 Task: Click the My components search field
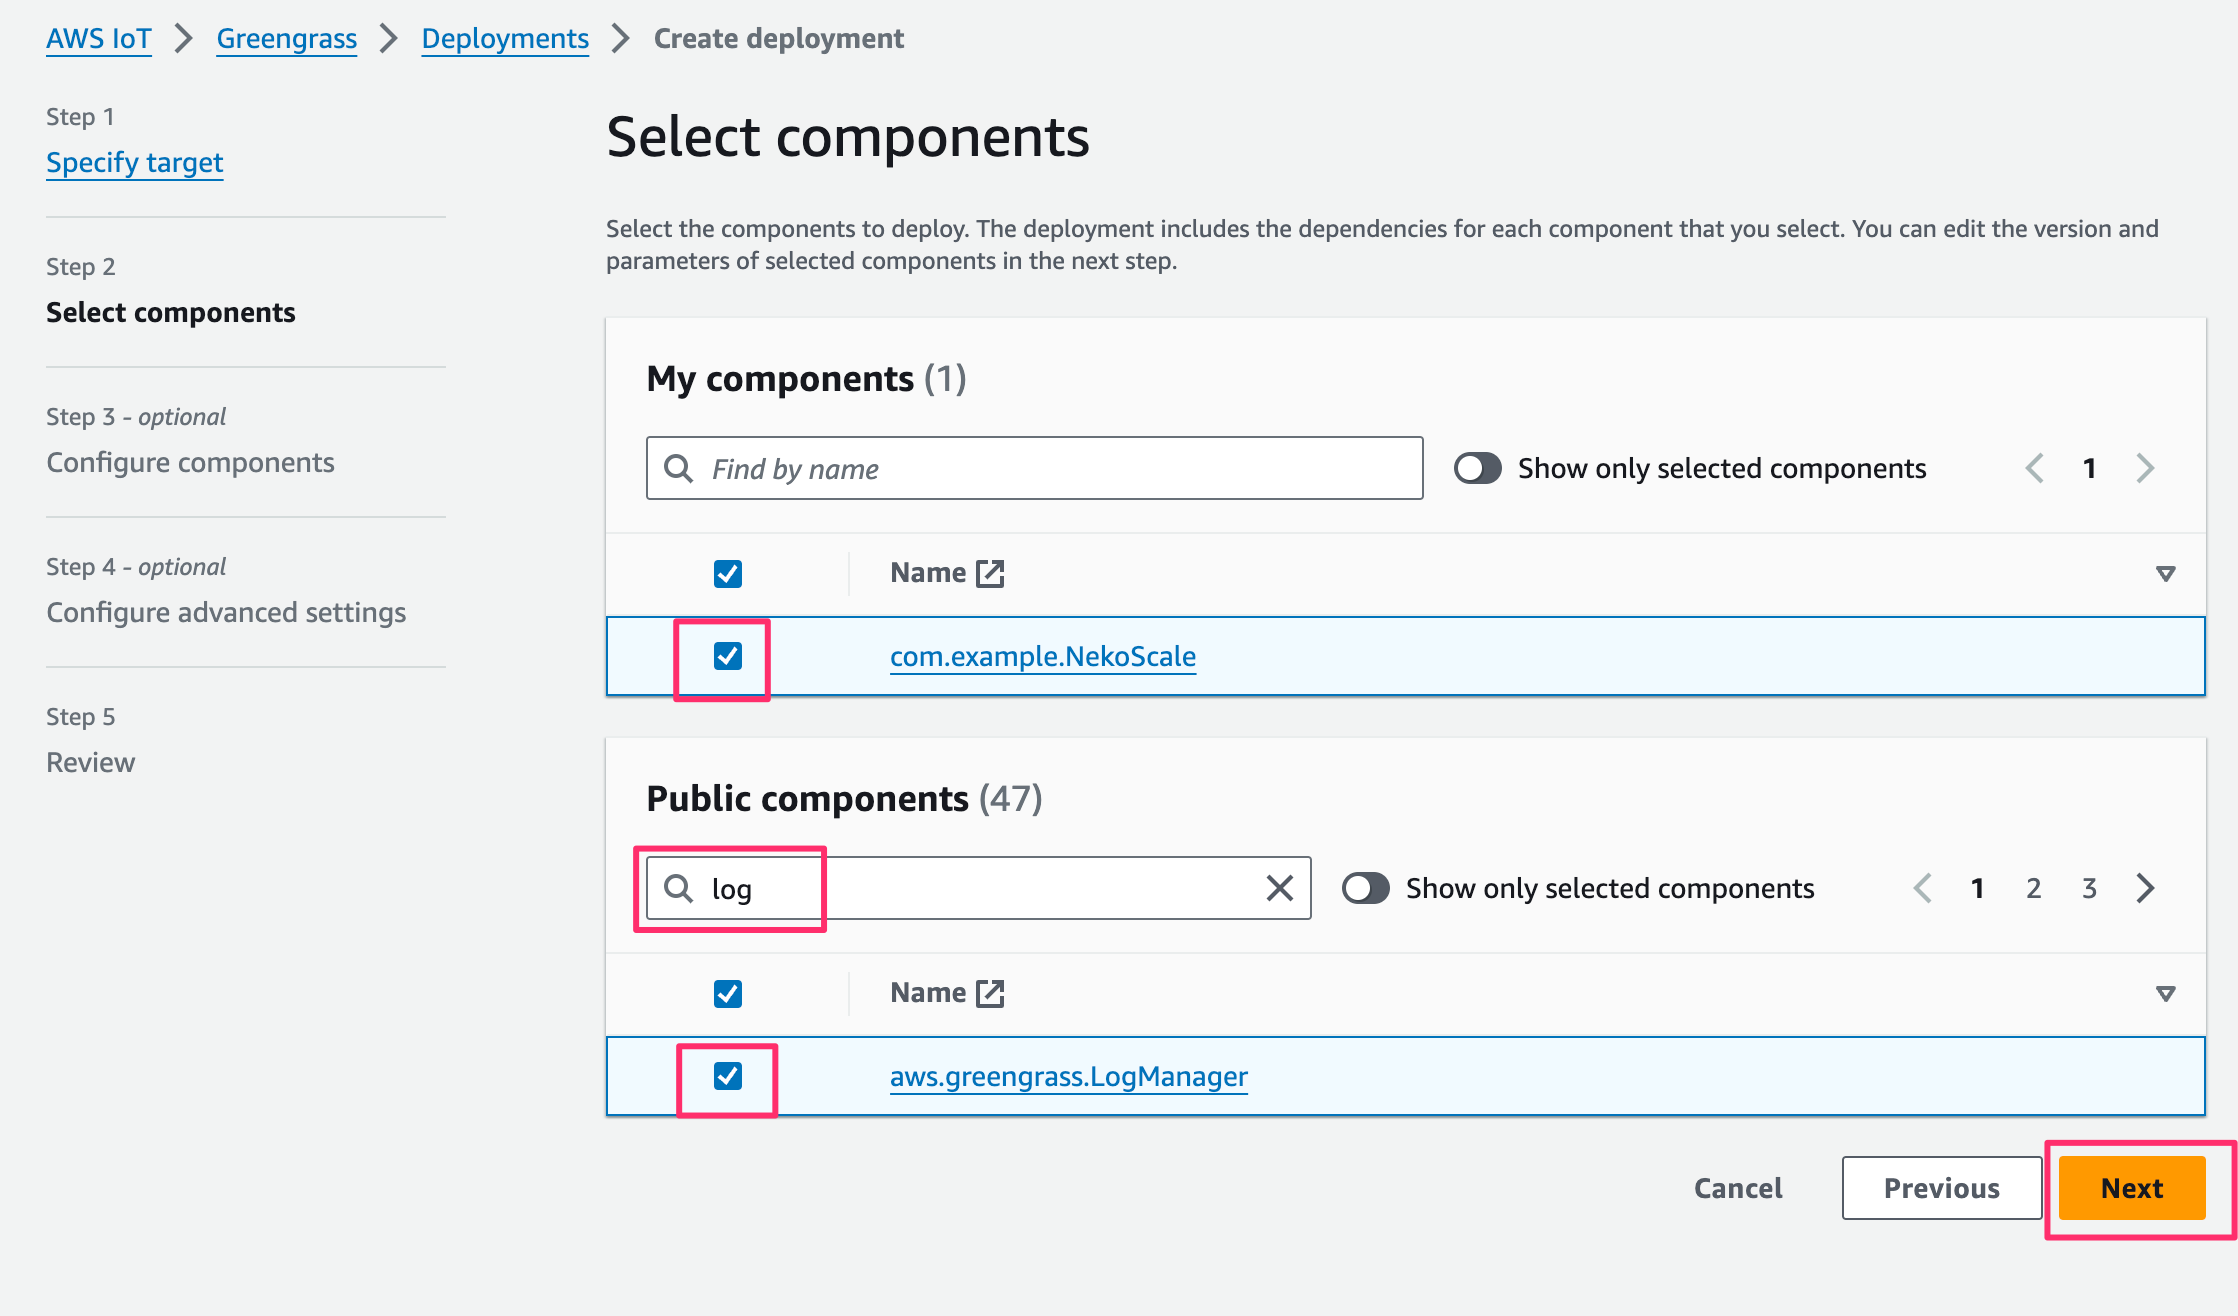coord(1034,468)
